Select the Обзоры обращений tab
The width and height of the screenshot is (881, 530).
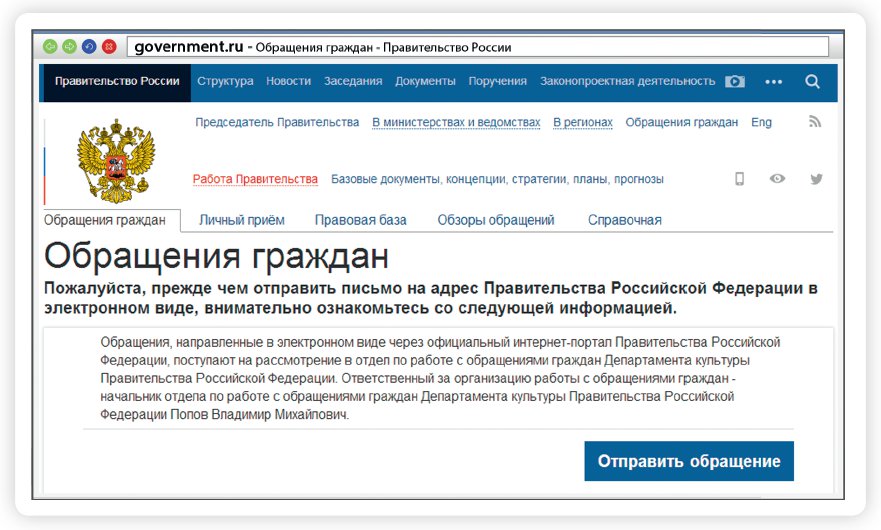point(496,220)
